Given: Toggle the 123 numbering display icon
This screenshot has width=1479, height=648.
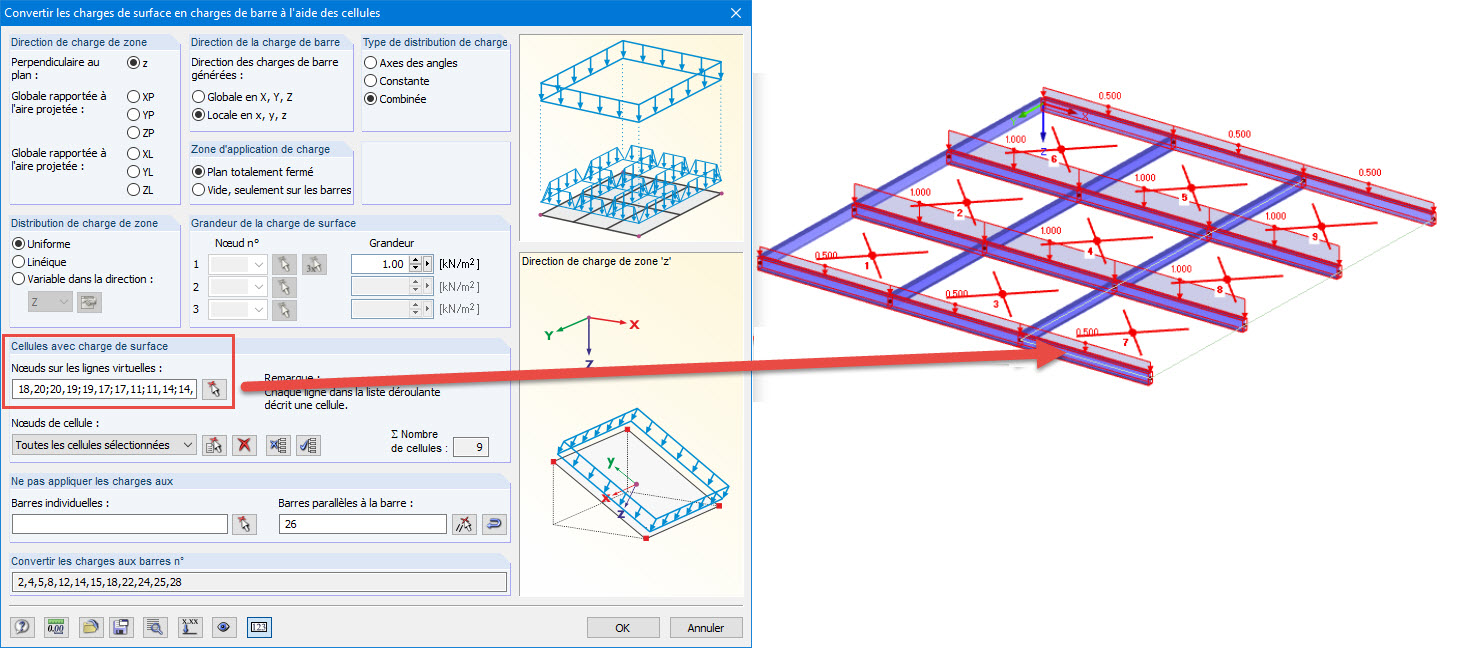Looking at the screenshot, I should (259, 628).
